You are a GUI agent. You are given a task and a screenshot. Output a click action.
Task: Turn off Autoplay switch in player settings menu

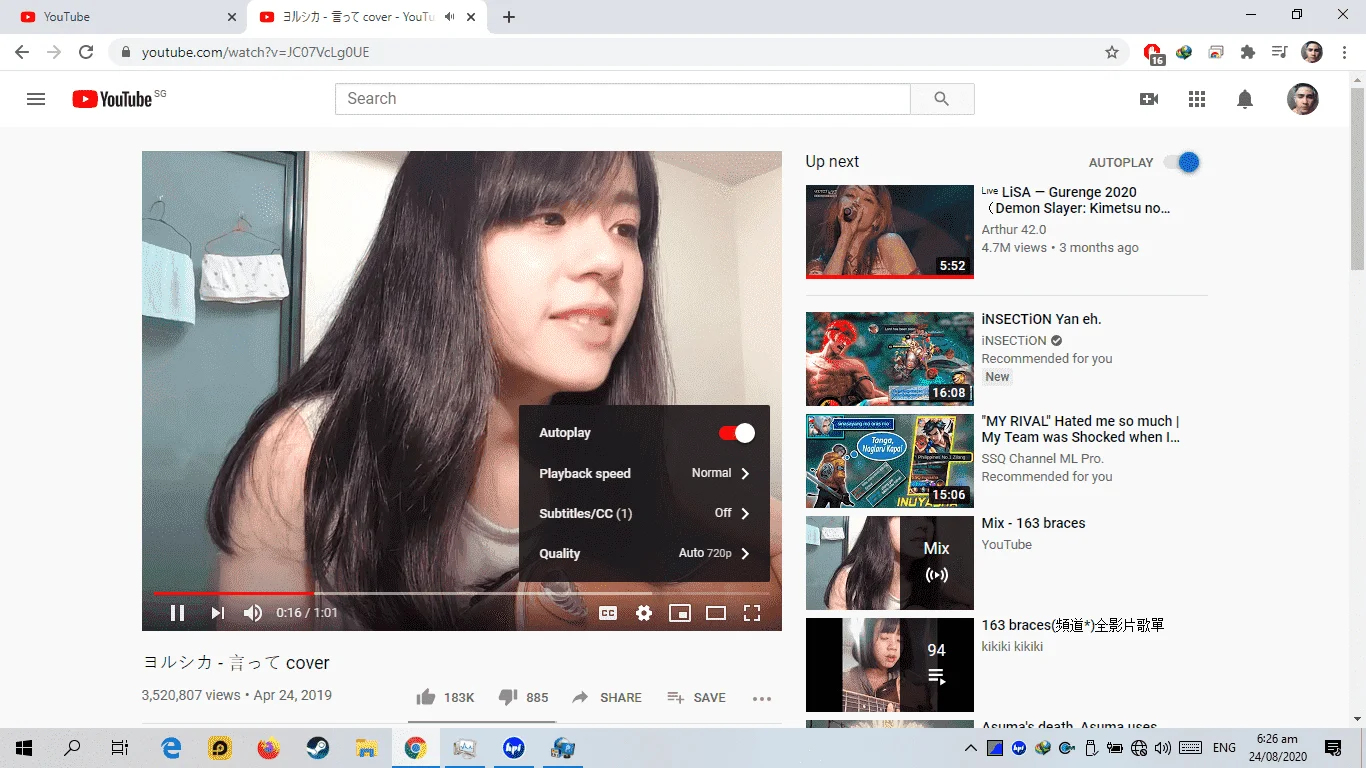(737, 433)
